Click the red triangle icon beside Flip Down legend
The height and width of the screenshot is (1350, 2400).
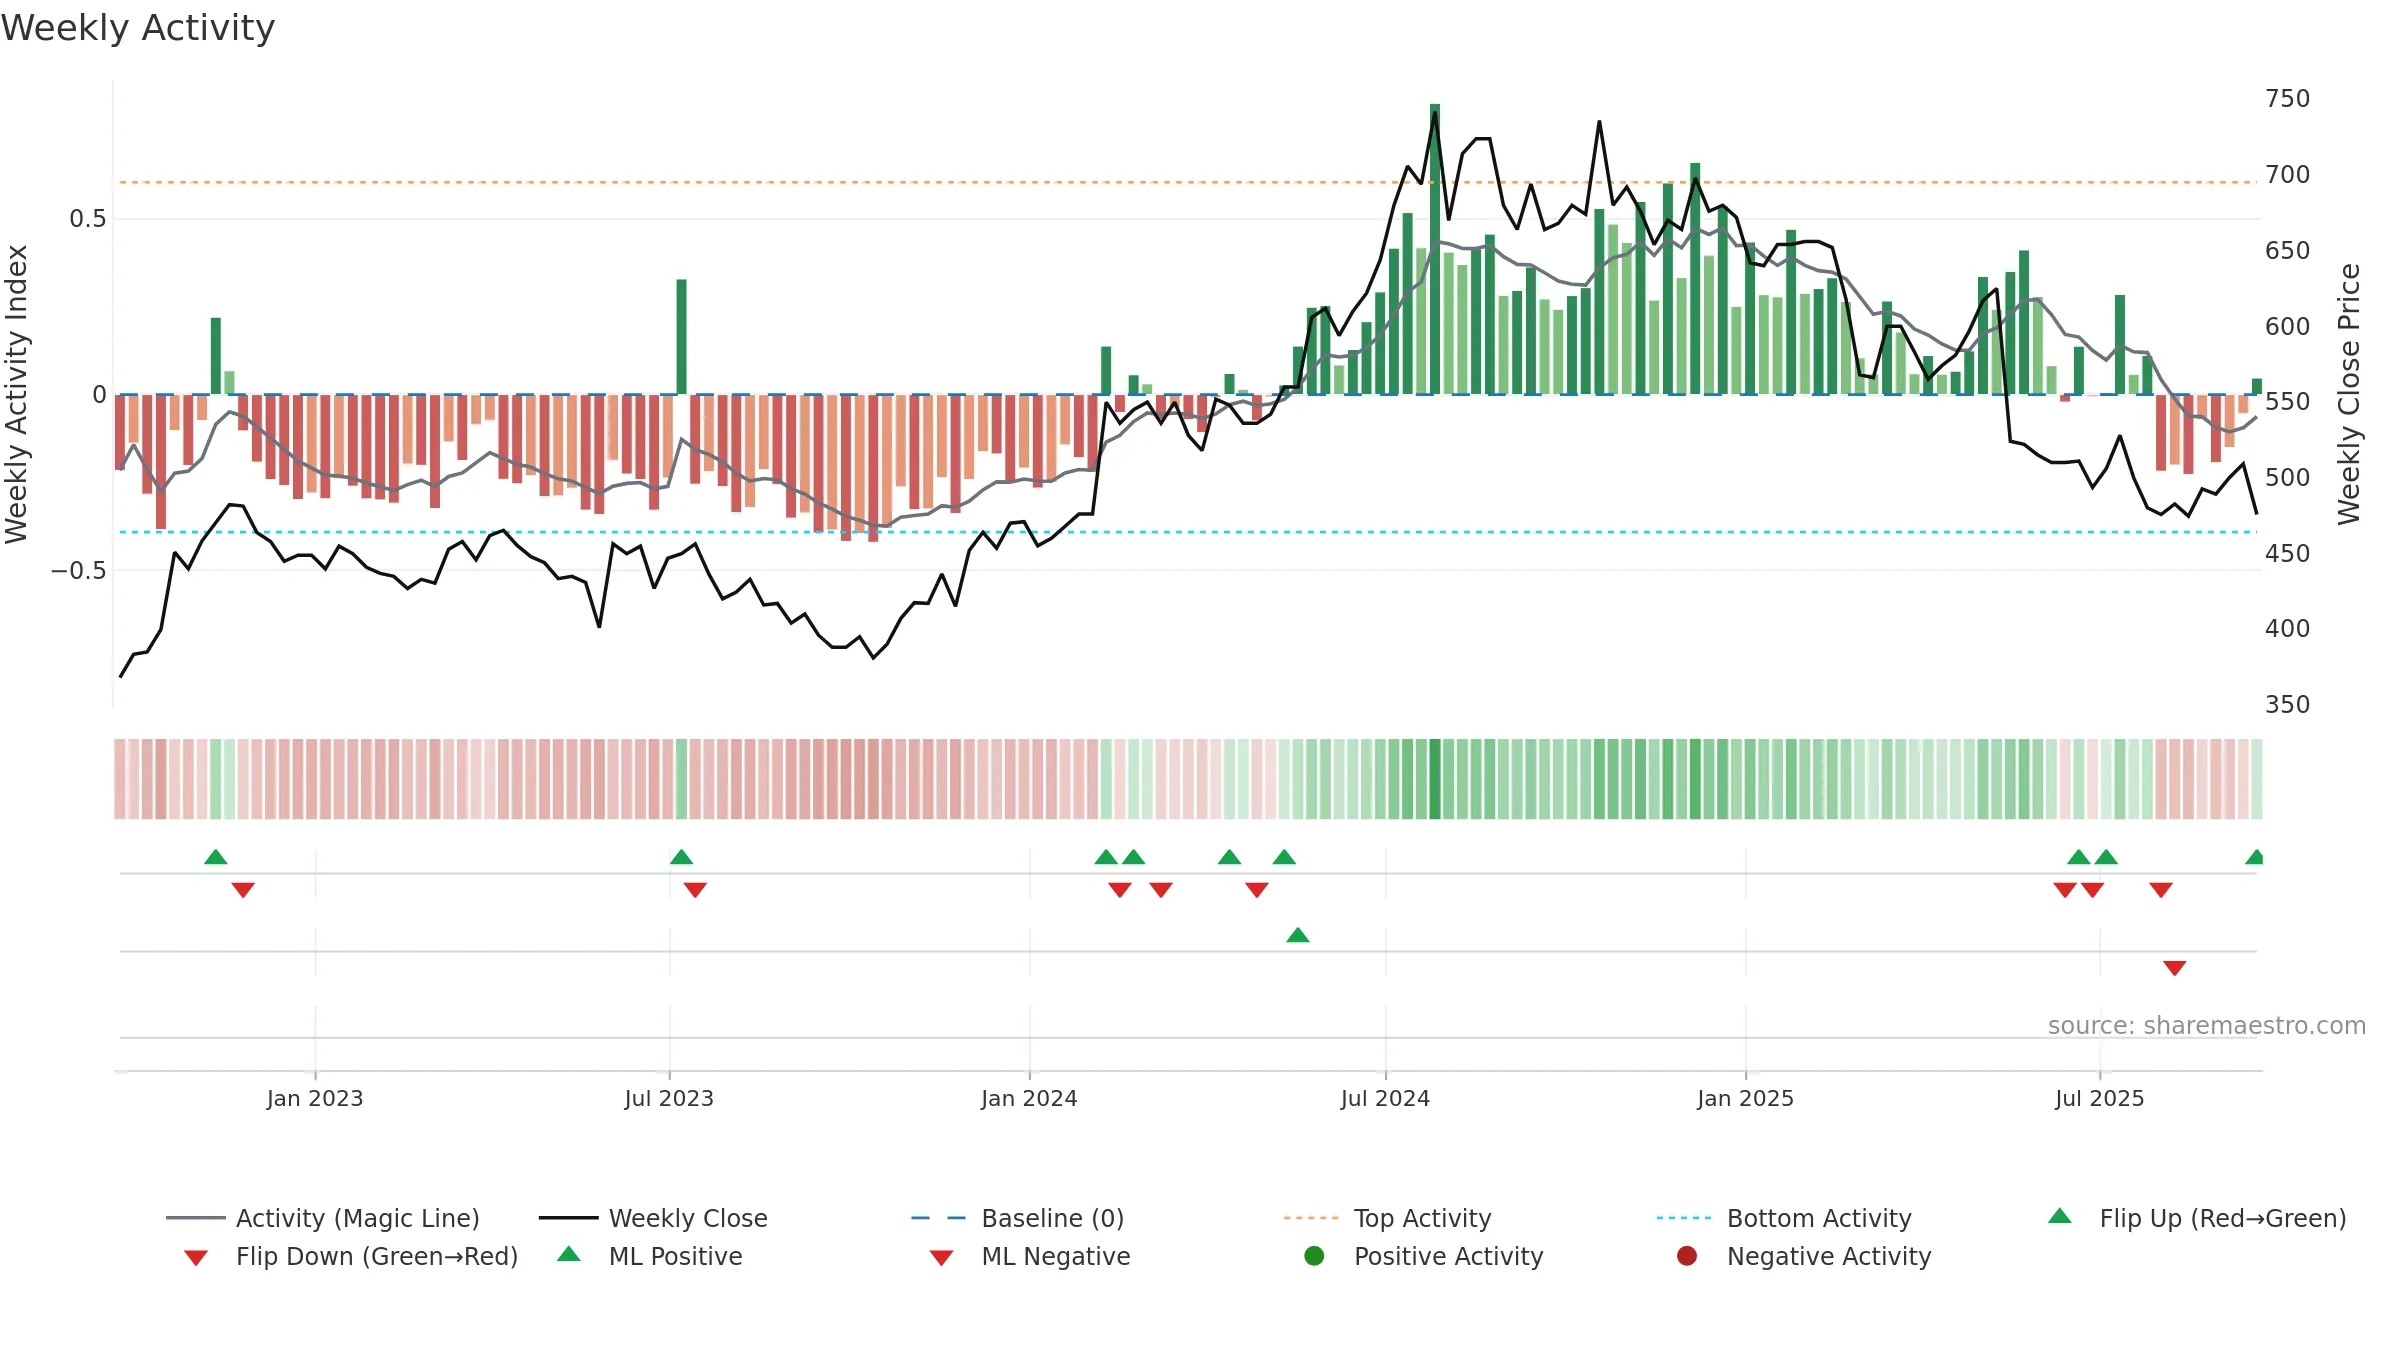pyautogui.click(x=196, y=1258)
